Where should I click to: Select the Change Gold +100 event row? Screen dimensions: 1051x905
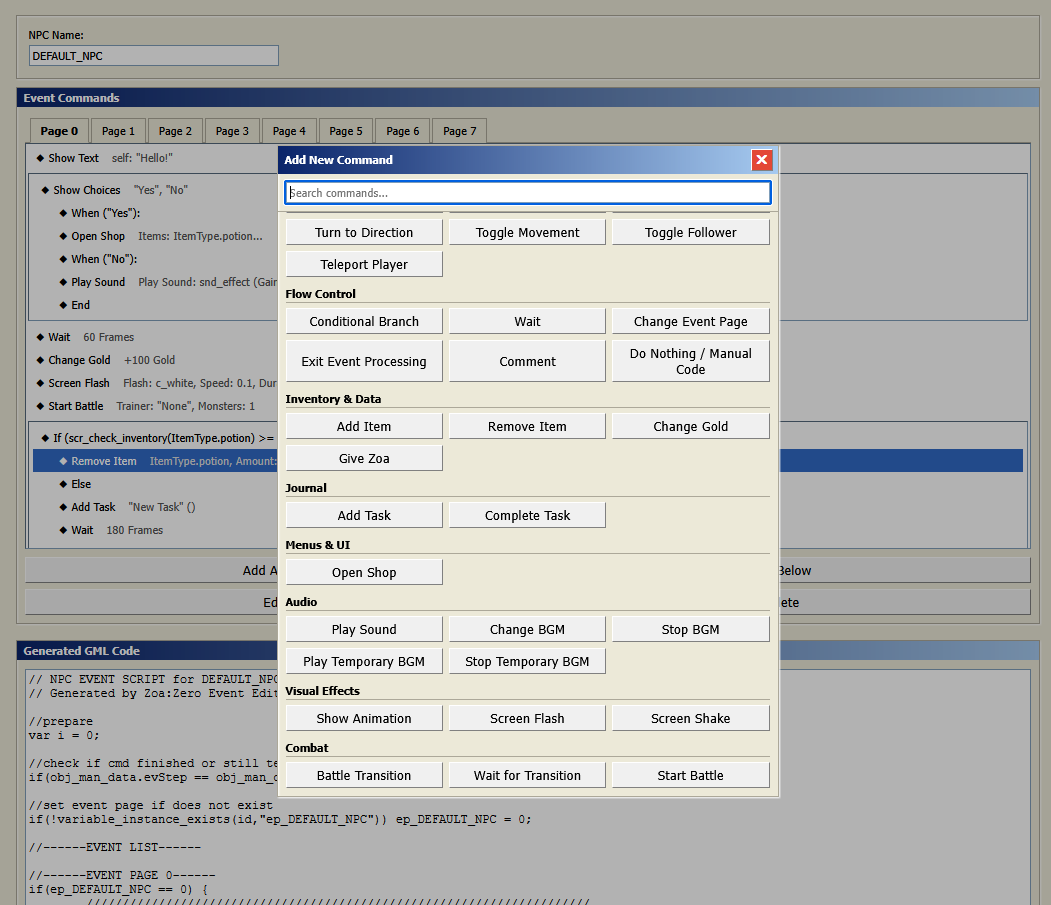point(80,360)
